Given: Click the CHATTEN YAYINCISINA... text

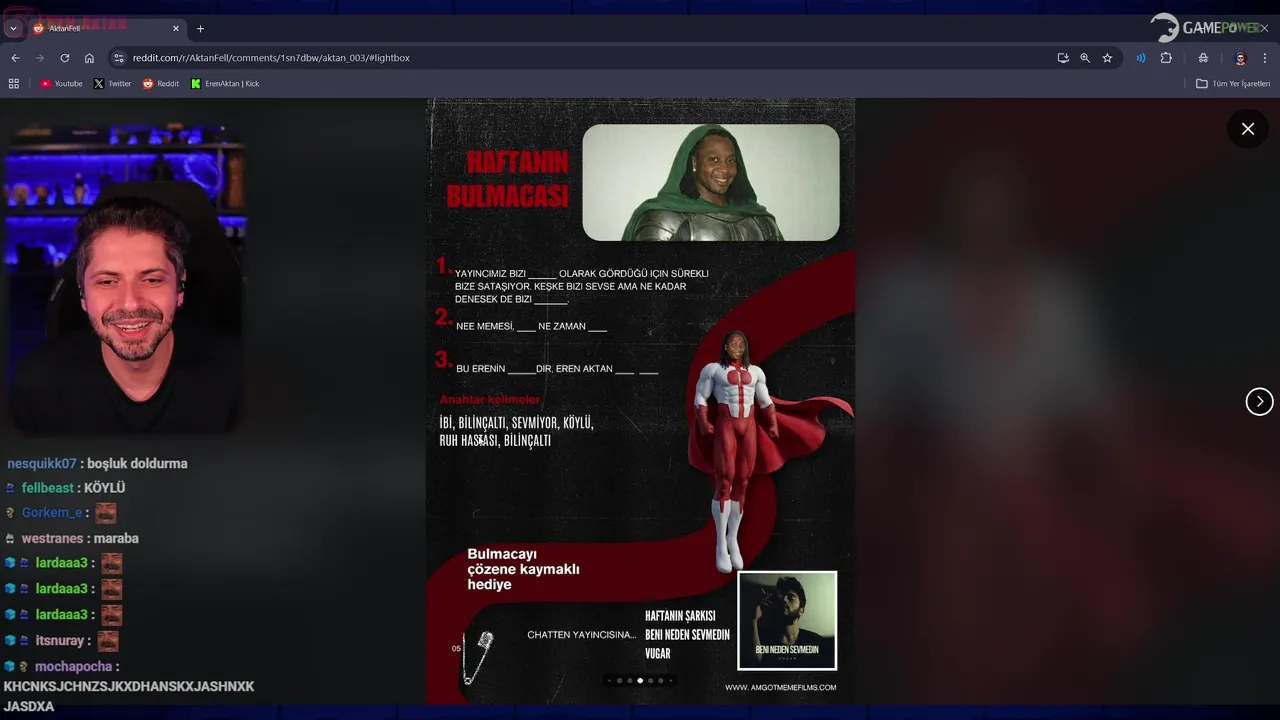Looking at the screenshot, I should click(x=581, y=635).
